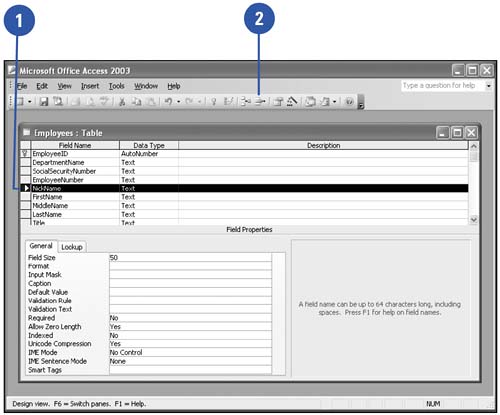The height and width of the screenshot is (415, 500).
Task: Click the Build toolbar icon
Action: (x=292, y=101)
